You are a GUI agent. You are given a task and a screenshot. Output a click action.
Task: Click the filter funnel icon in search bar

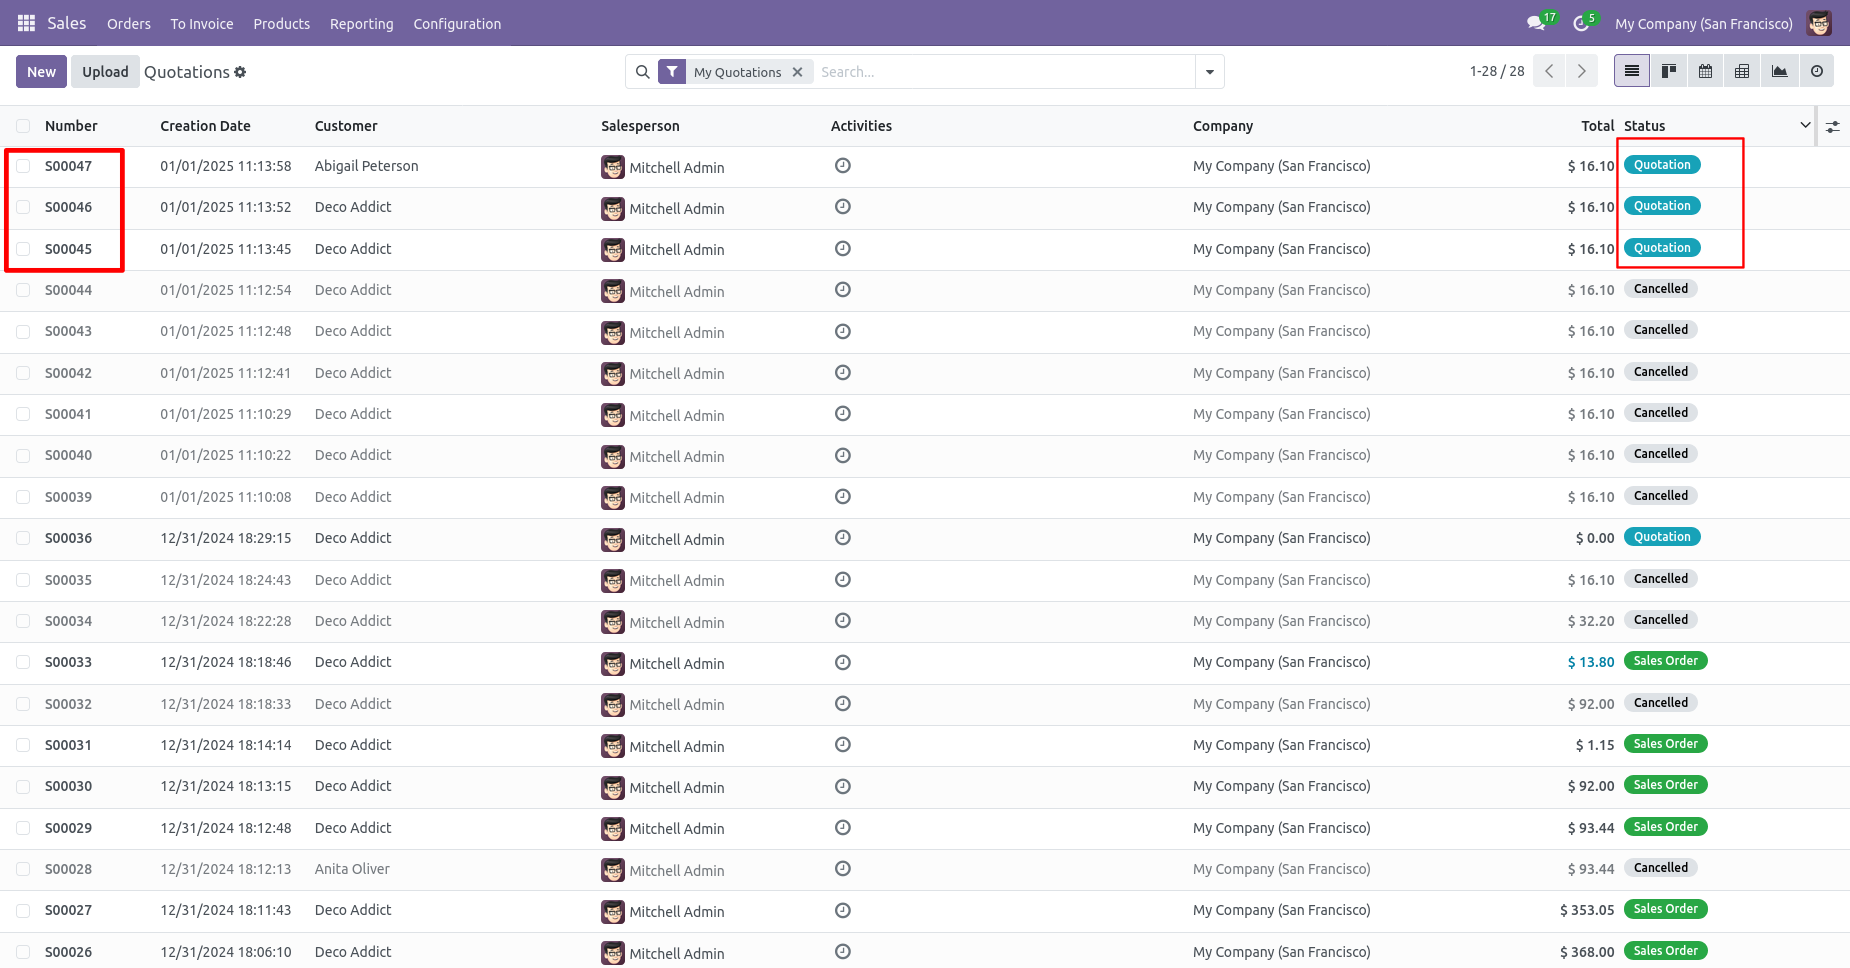672,72
